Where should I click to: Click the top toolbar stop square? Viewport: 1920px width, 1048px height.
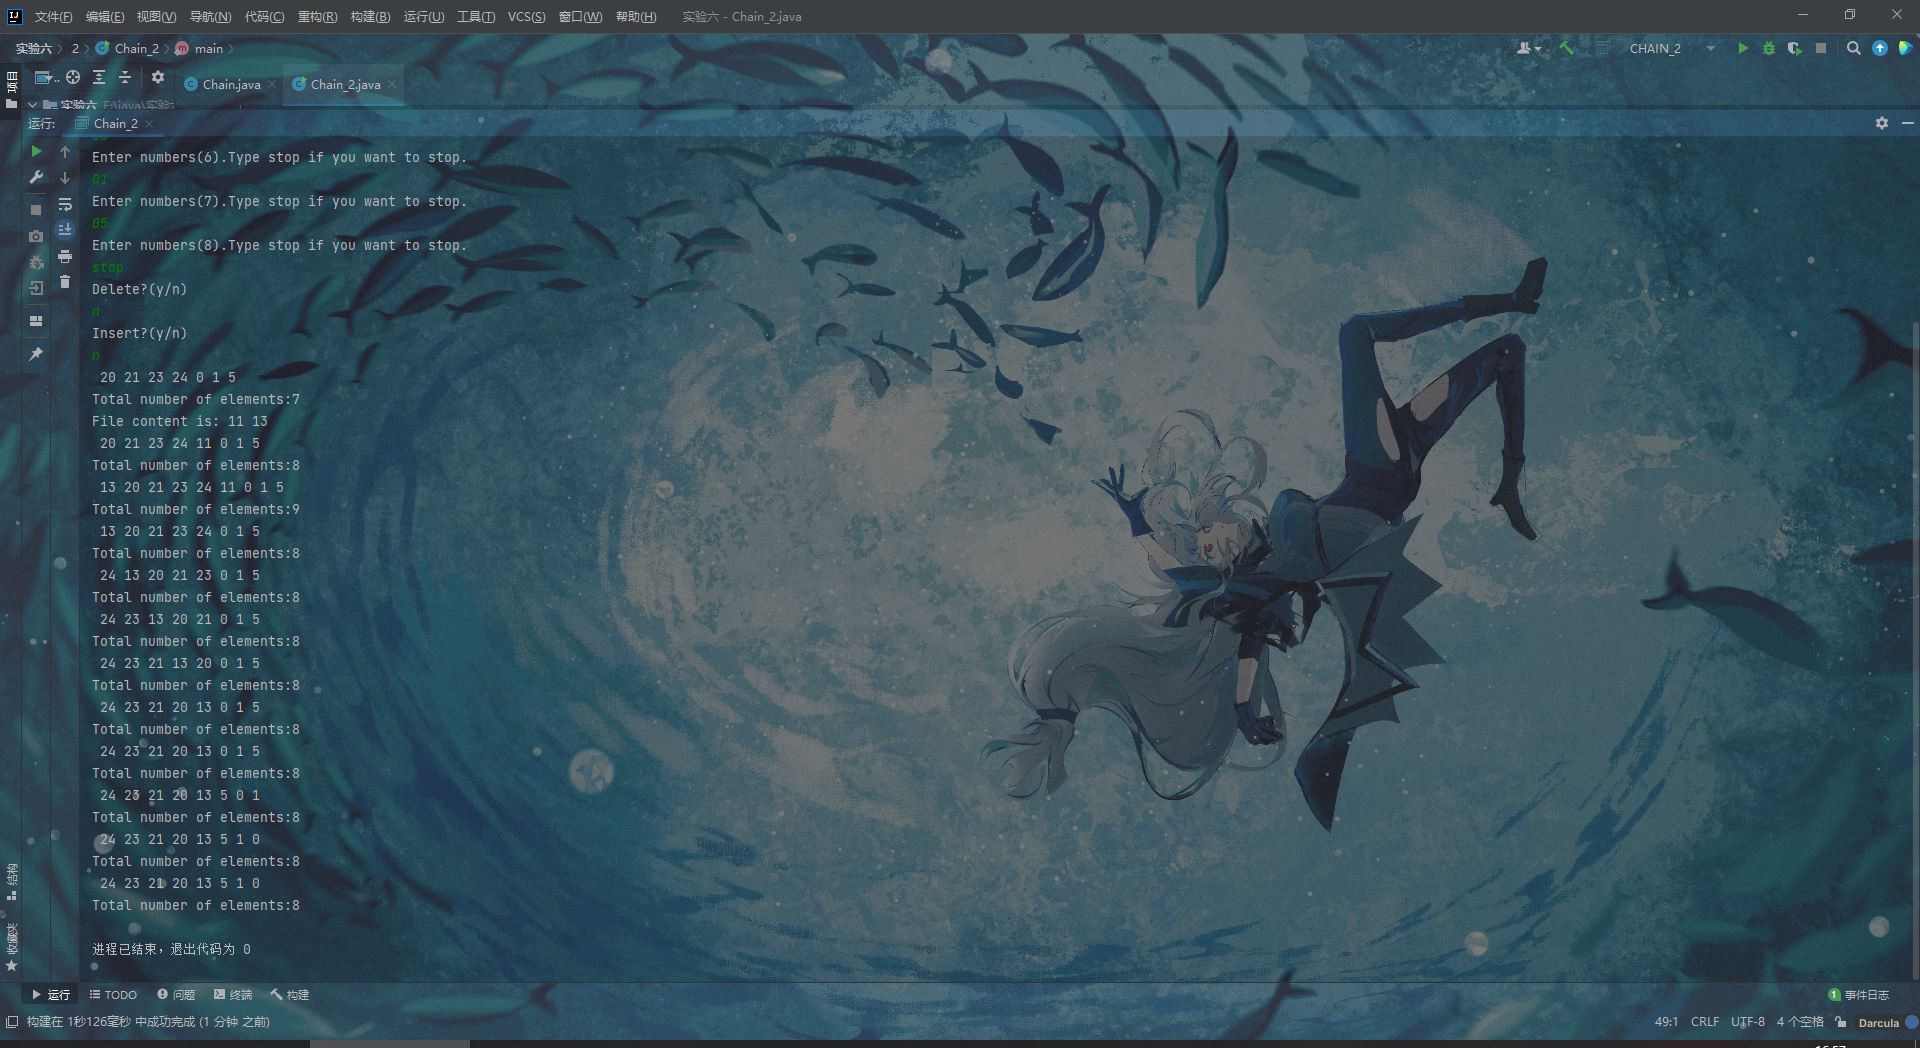click(1821, 48)
